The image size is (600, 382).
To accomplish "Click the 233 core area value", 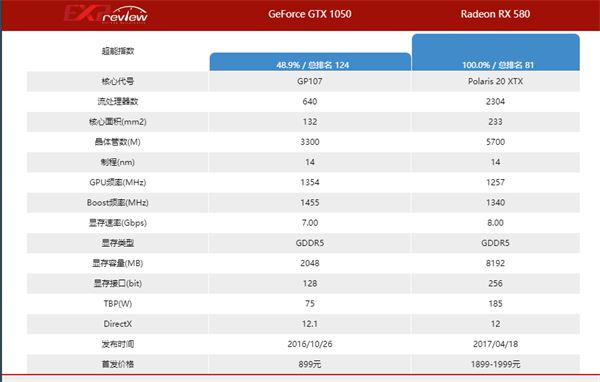I will [496, 122].
